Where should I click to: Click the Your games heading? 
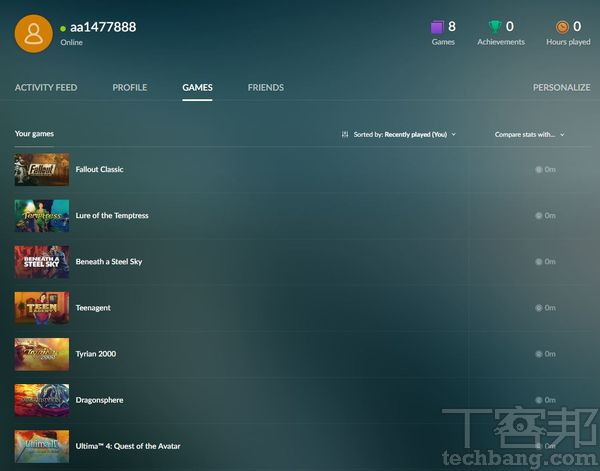coord(34,134)
